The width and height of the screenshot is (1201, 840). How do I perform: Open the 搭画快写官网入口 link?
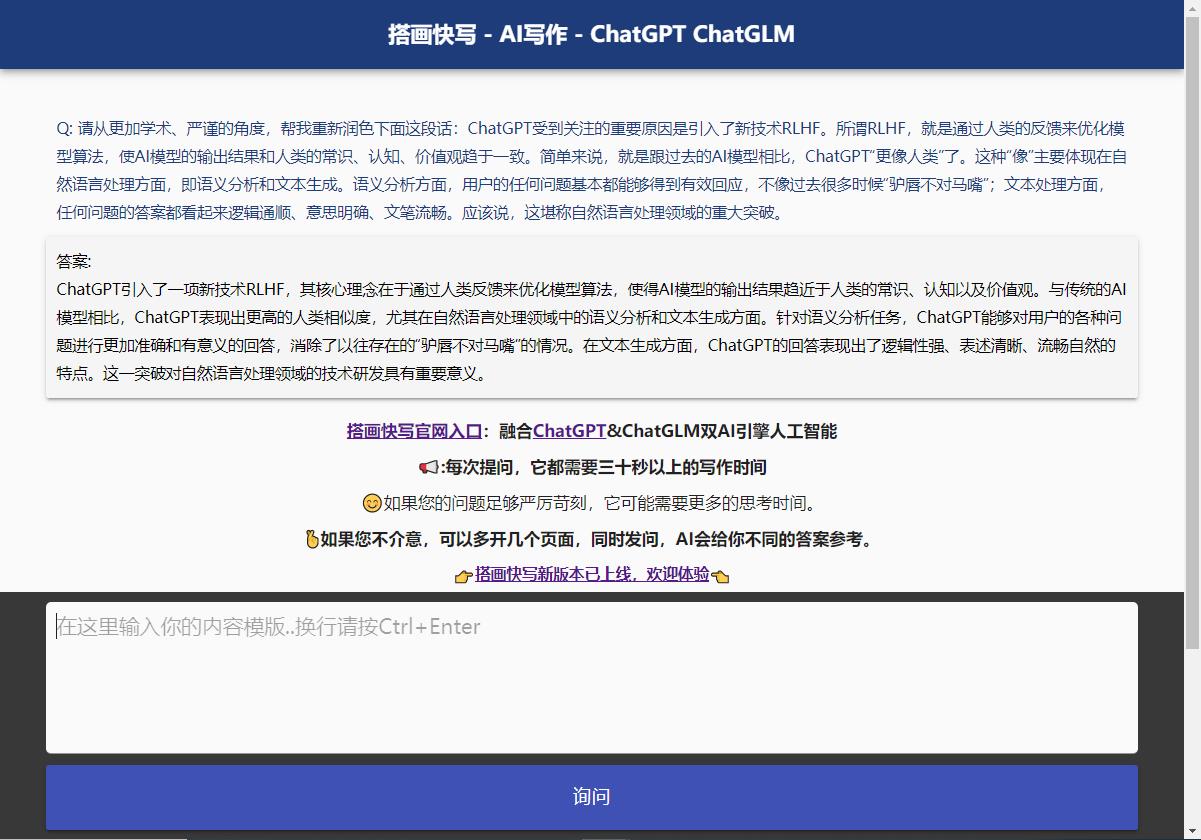pos(414,431)
